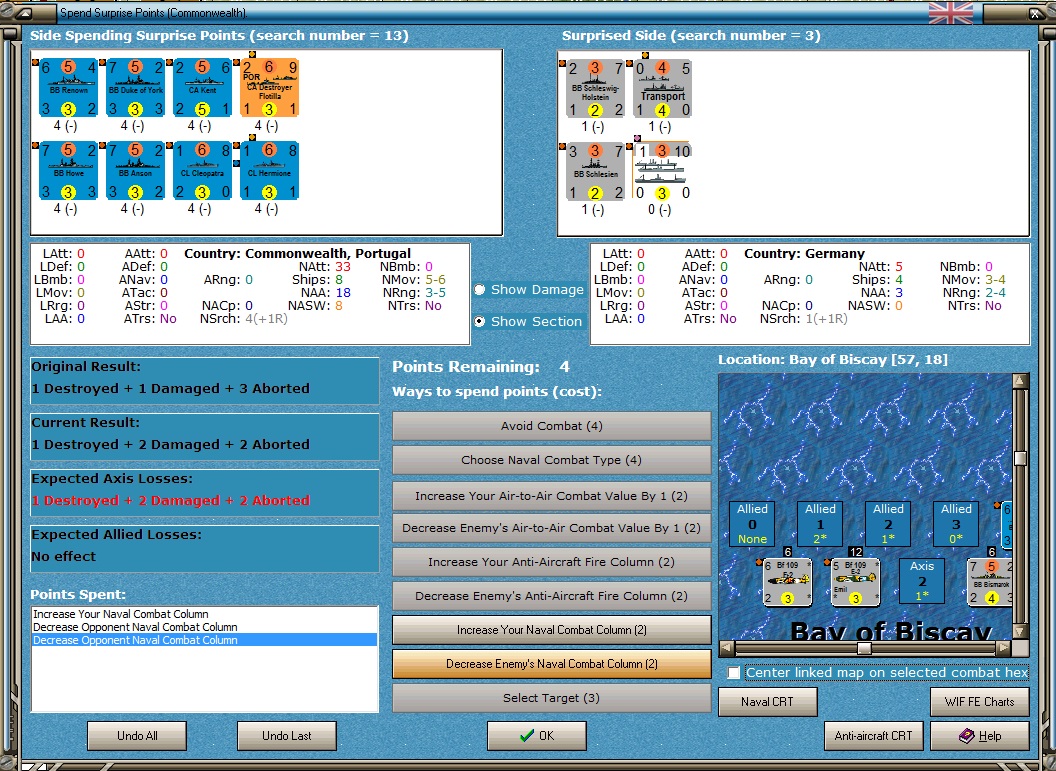Screen dimensions: 1056x771
Task: Select the BB Schleswig-Holstein counter
Action: coord(595,88)
